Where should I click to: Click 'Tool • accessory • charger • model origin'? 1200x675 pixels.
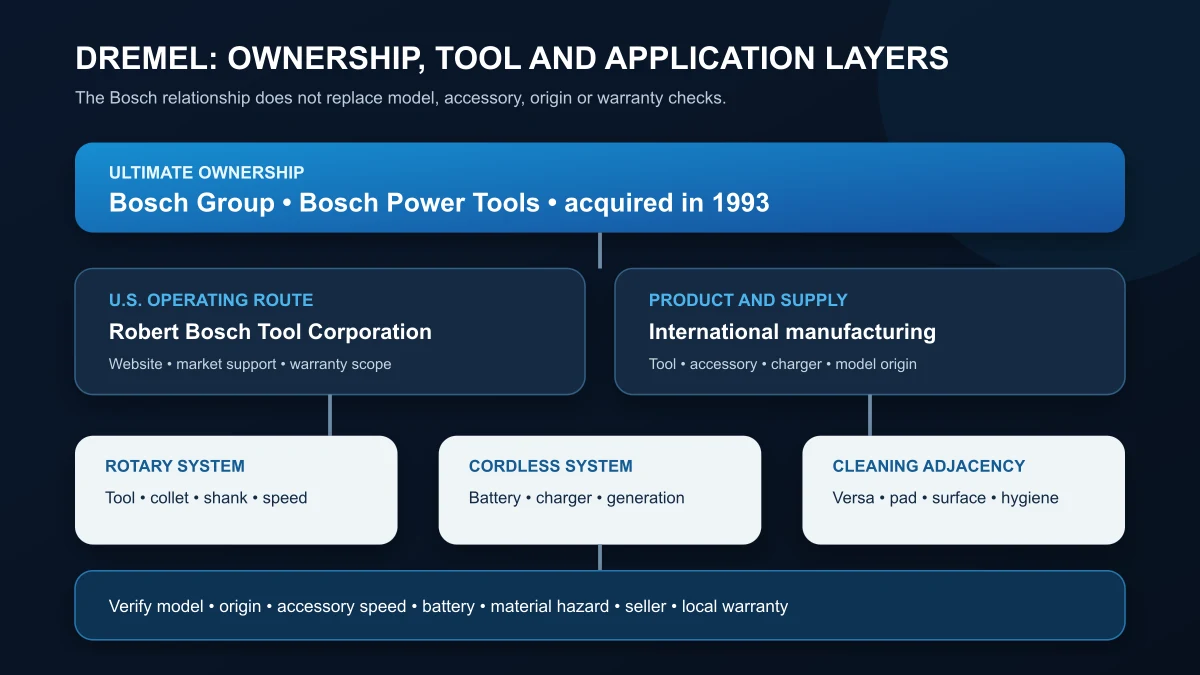[x=783, y=364]
